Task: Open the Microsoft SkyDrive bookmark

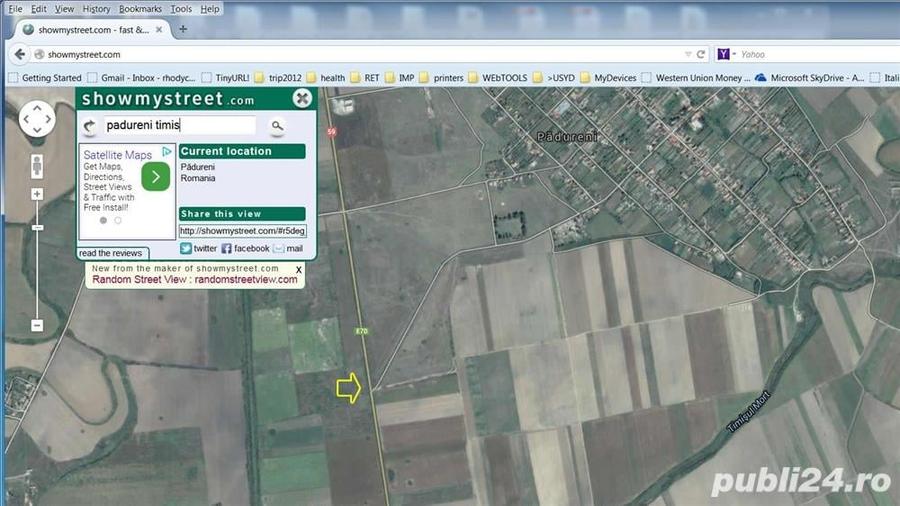Action: tap(809, 77)
